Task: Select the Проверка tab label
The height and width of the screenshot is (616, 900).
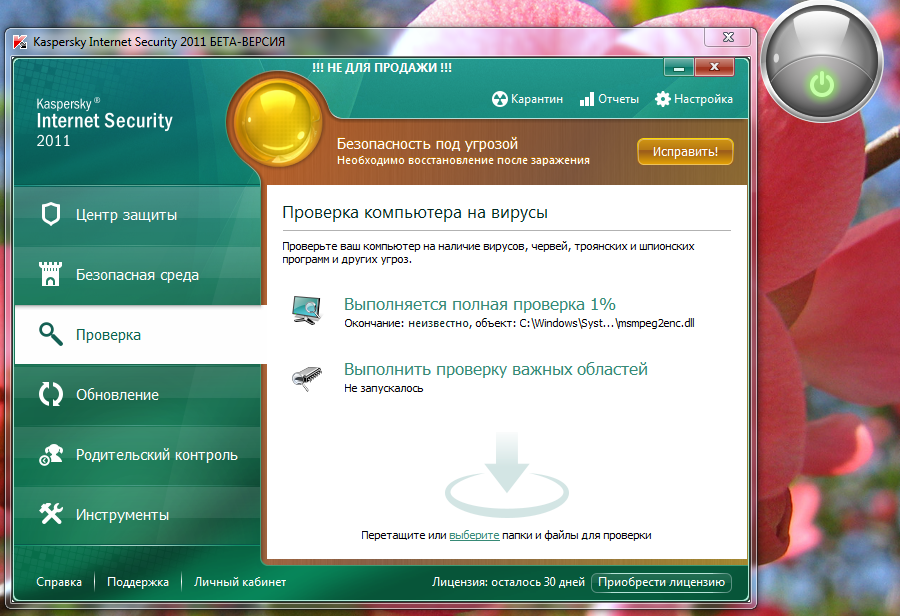Action: (x=108, y=335)
